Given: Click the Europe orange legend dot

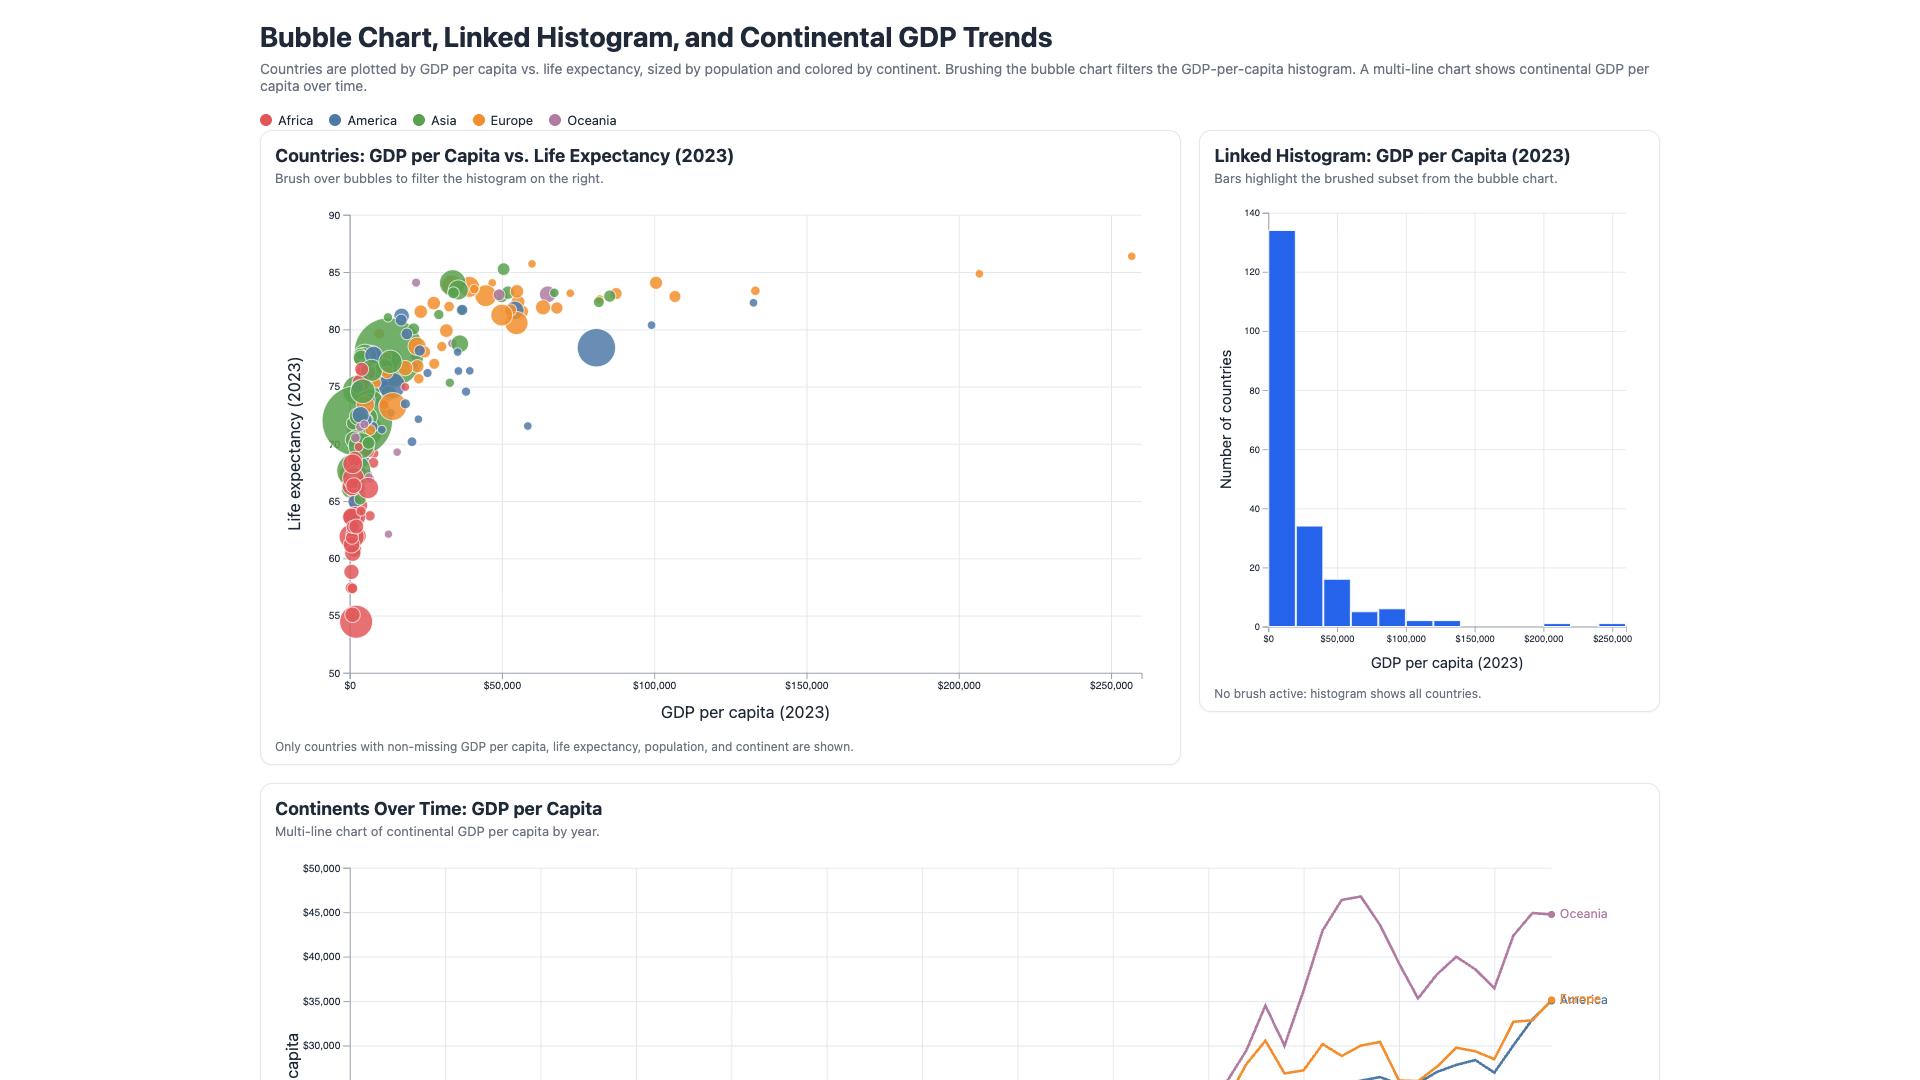Looking at the screenshot, I should click(x=479, y=120).
